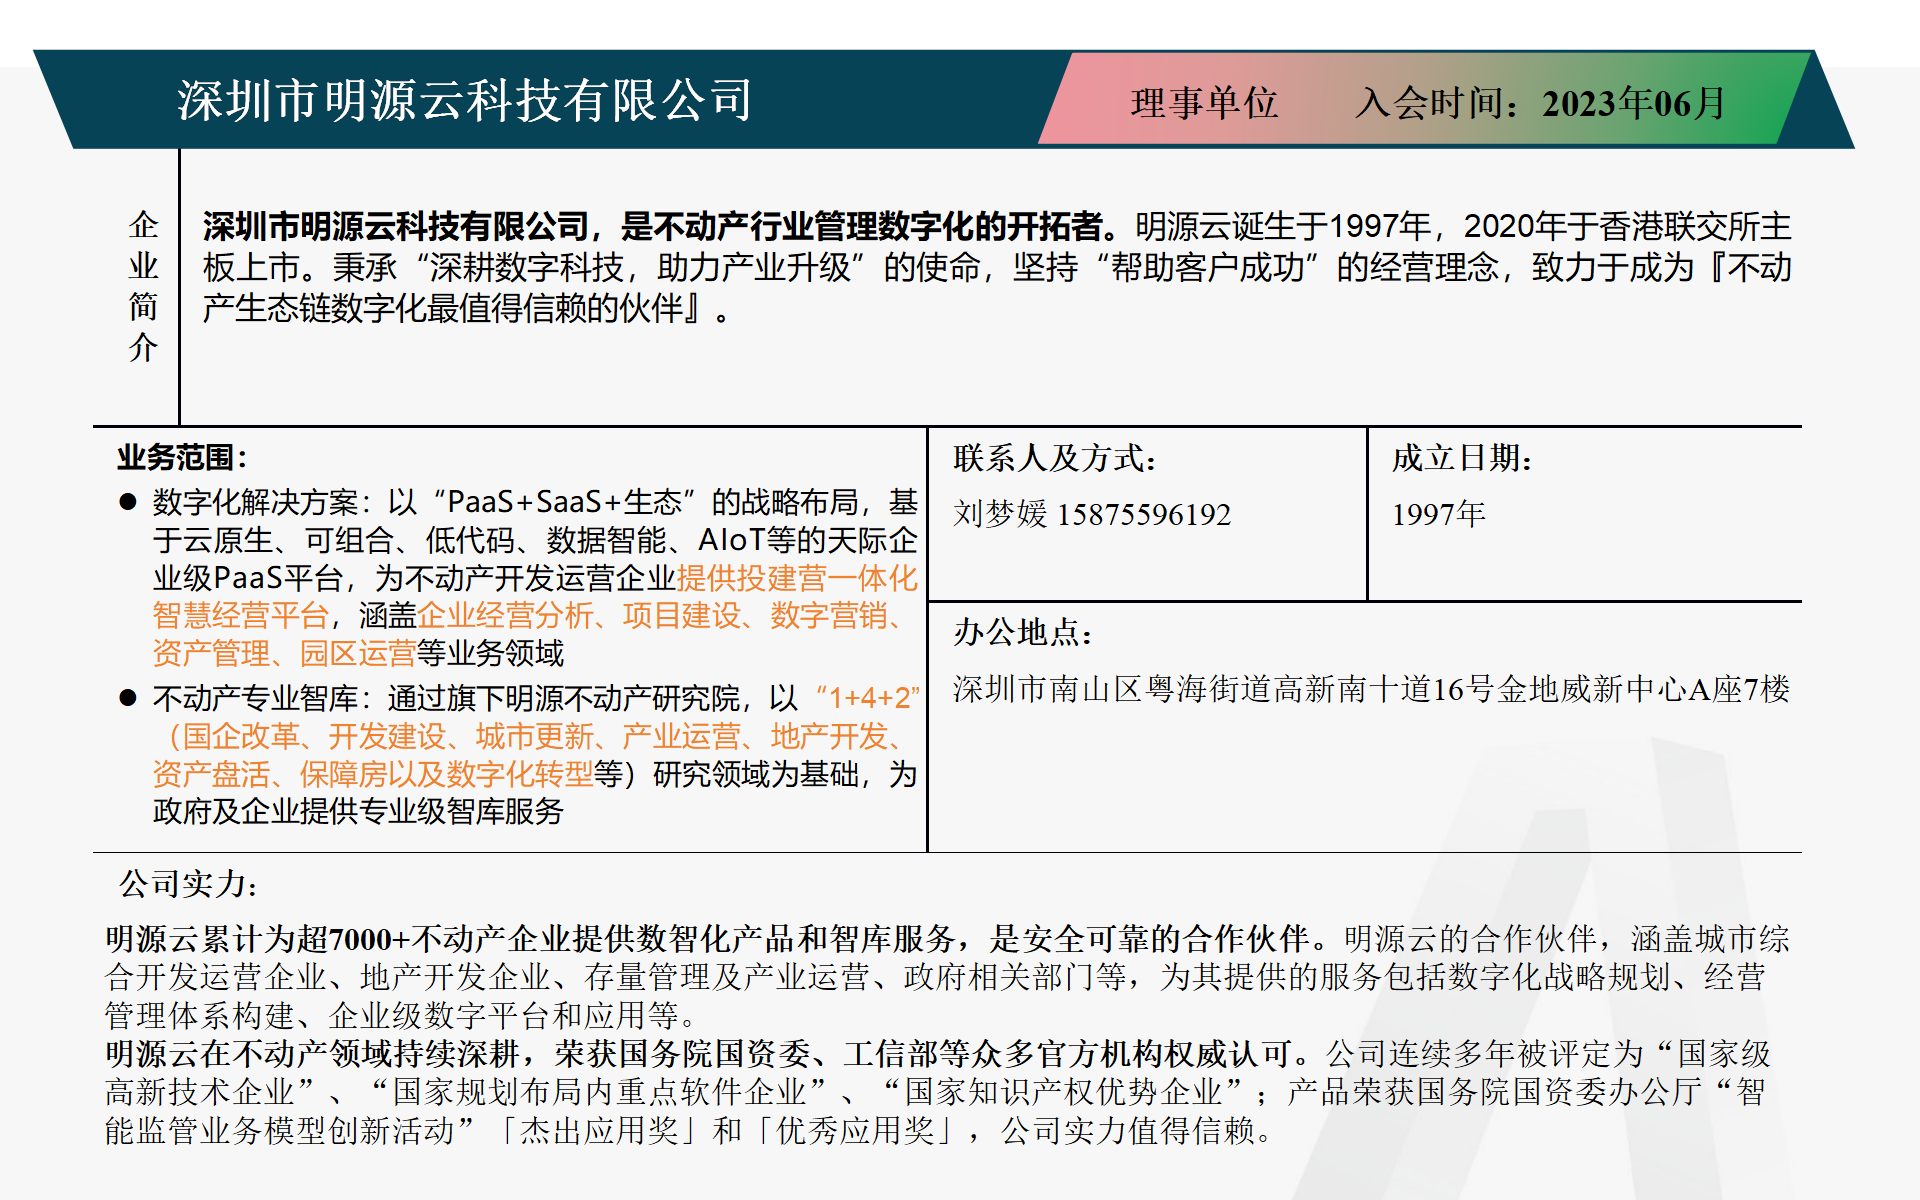Click the company title 深圳市明源云科技有限公司
Image resolution: width=1920 pixels, height=1200 pixels.
[x=464, y=100]
